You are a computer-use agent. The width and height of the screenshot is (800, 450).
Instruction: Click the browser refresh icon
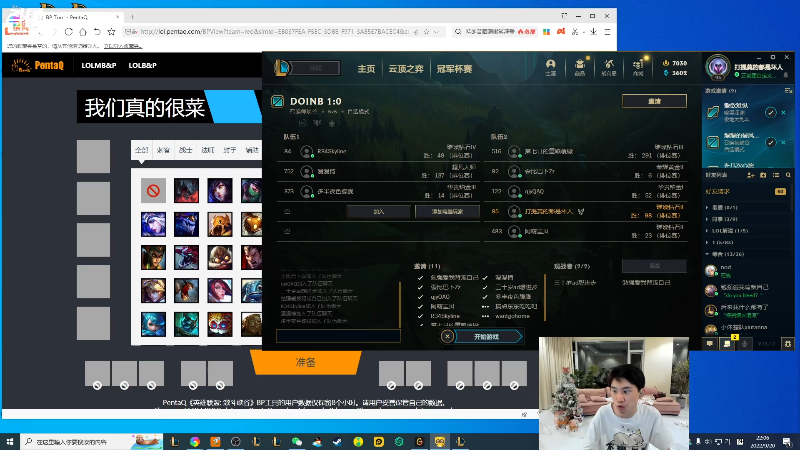(68, 32)
